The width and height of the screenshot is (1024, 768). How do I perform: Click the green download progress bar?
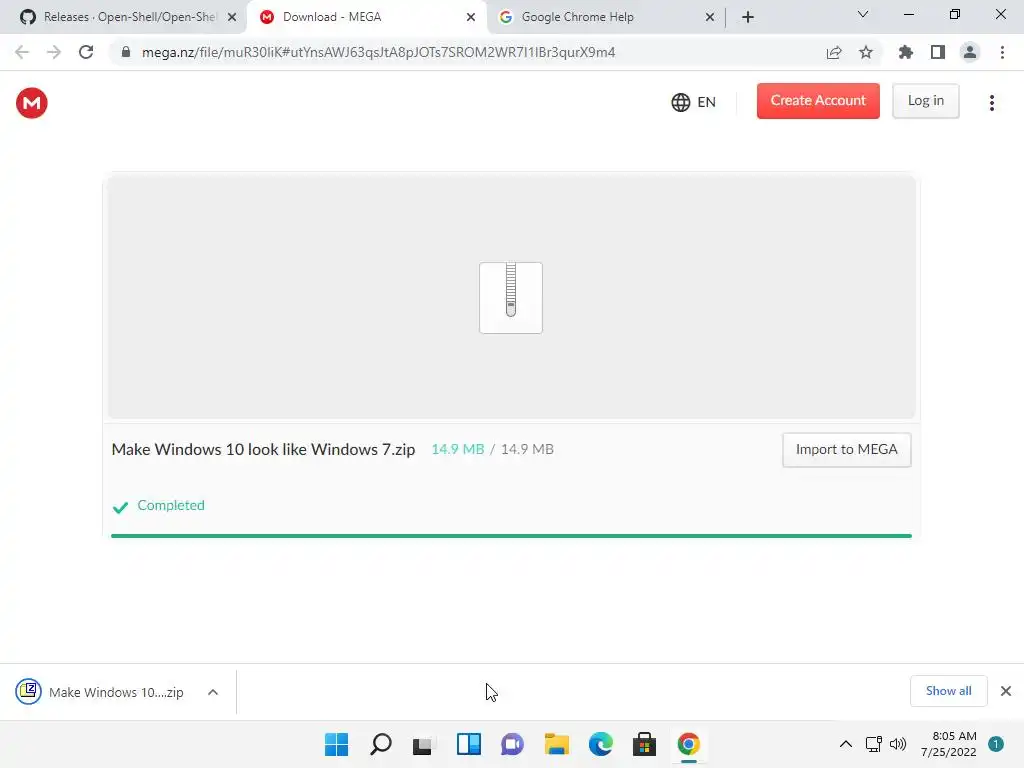pos(511,536)
